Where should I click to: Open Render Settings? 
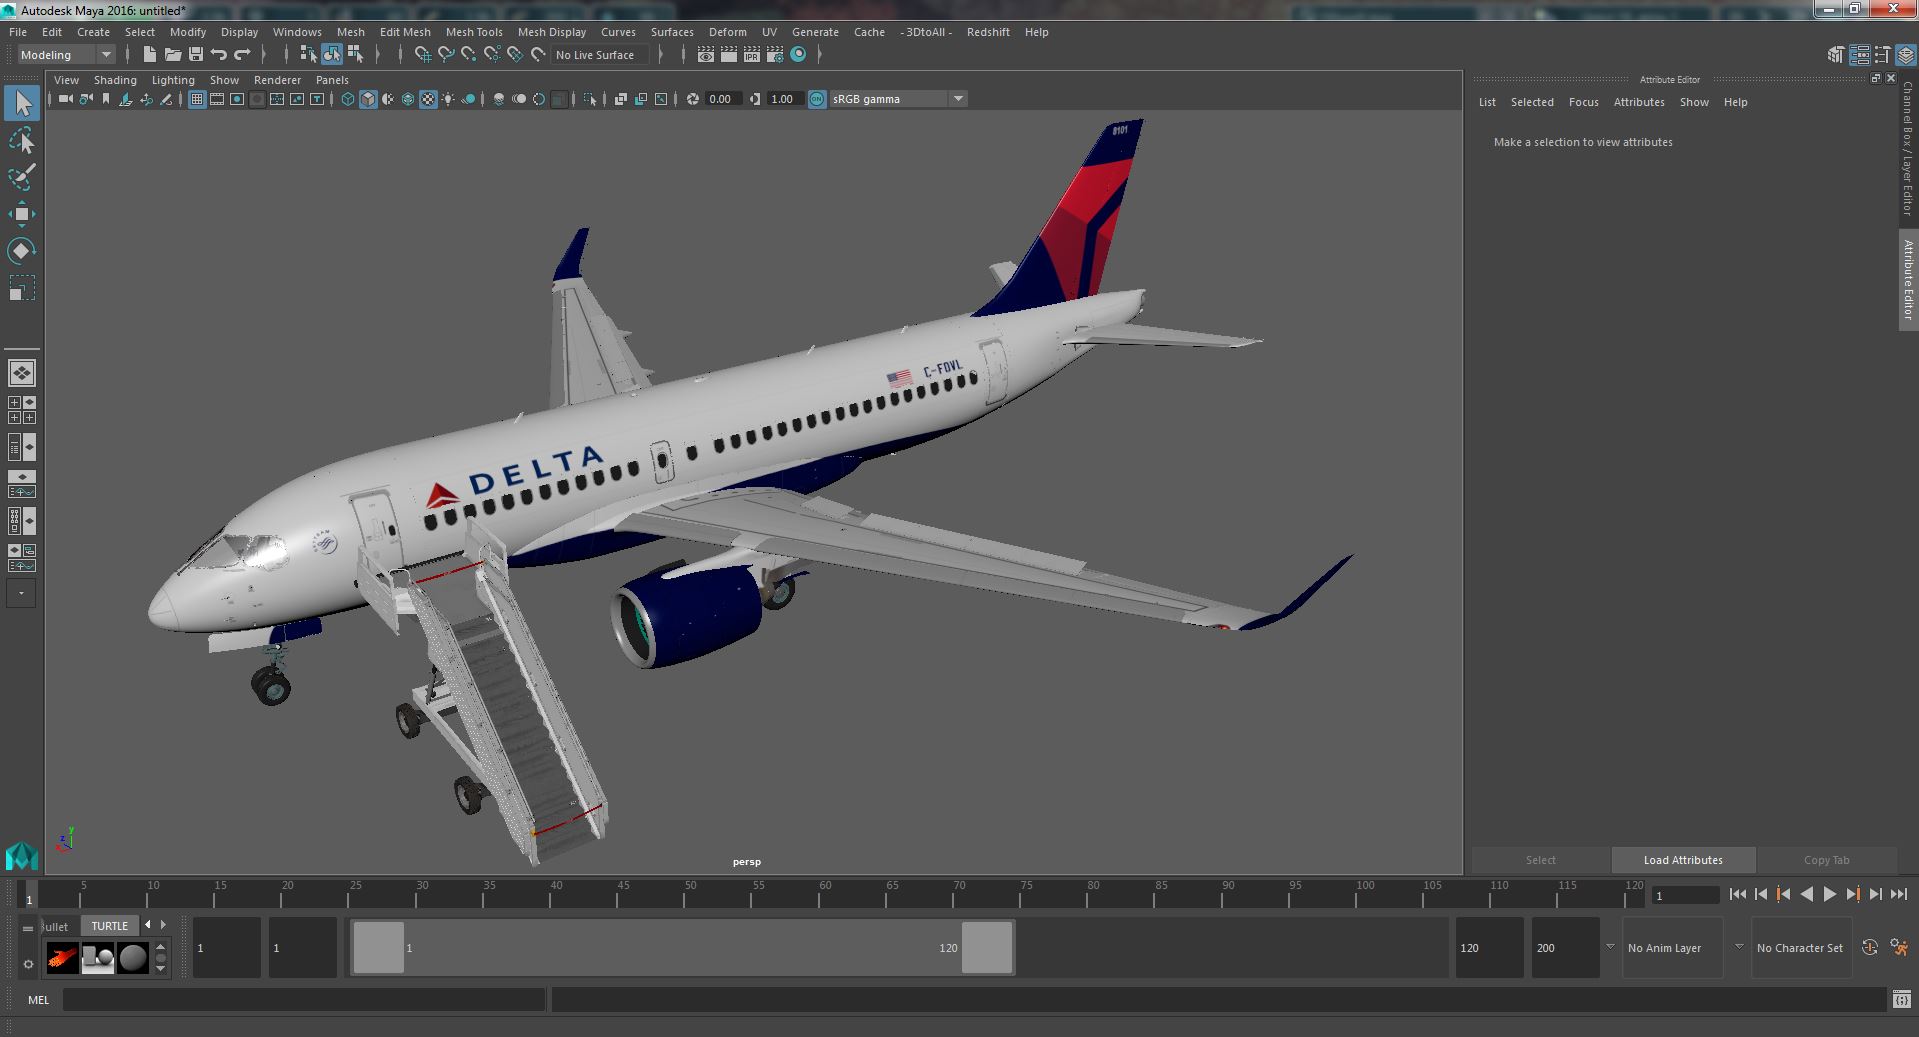(775, 55)
